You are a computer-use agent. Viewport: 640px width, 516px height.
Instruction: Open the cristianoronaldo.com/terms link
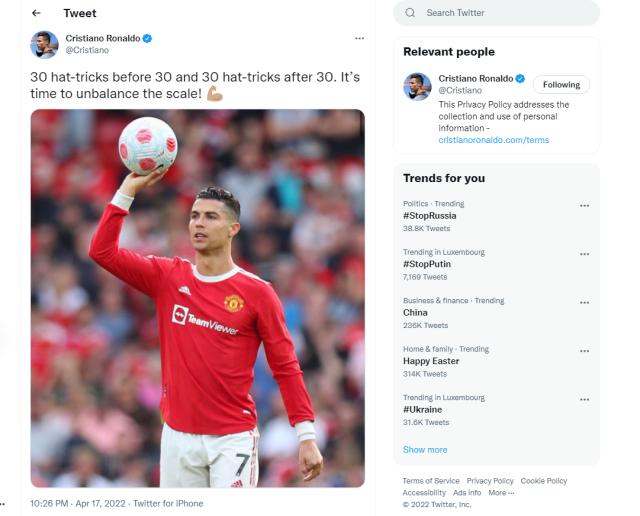tap(494, 140)
